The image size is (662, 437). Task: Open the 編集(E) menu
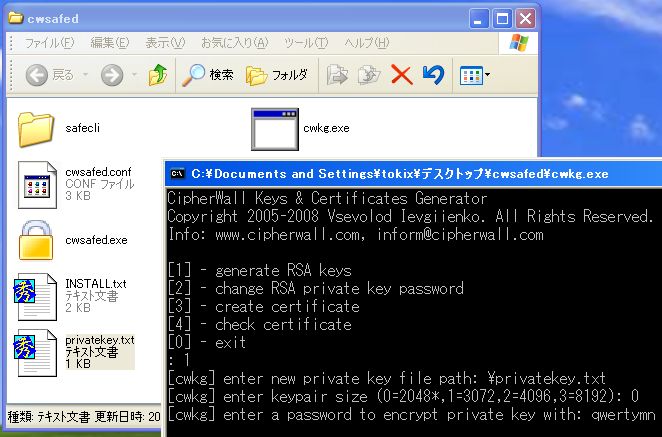[x=110, y=43]
